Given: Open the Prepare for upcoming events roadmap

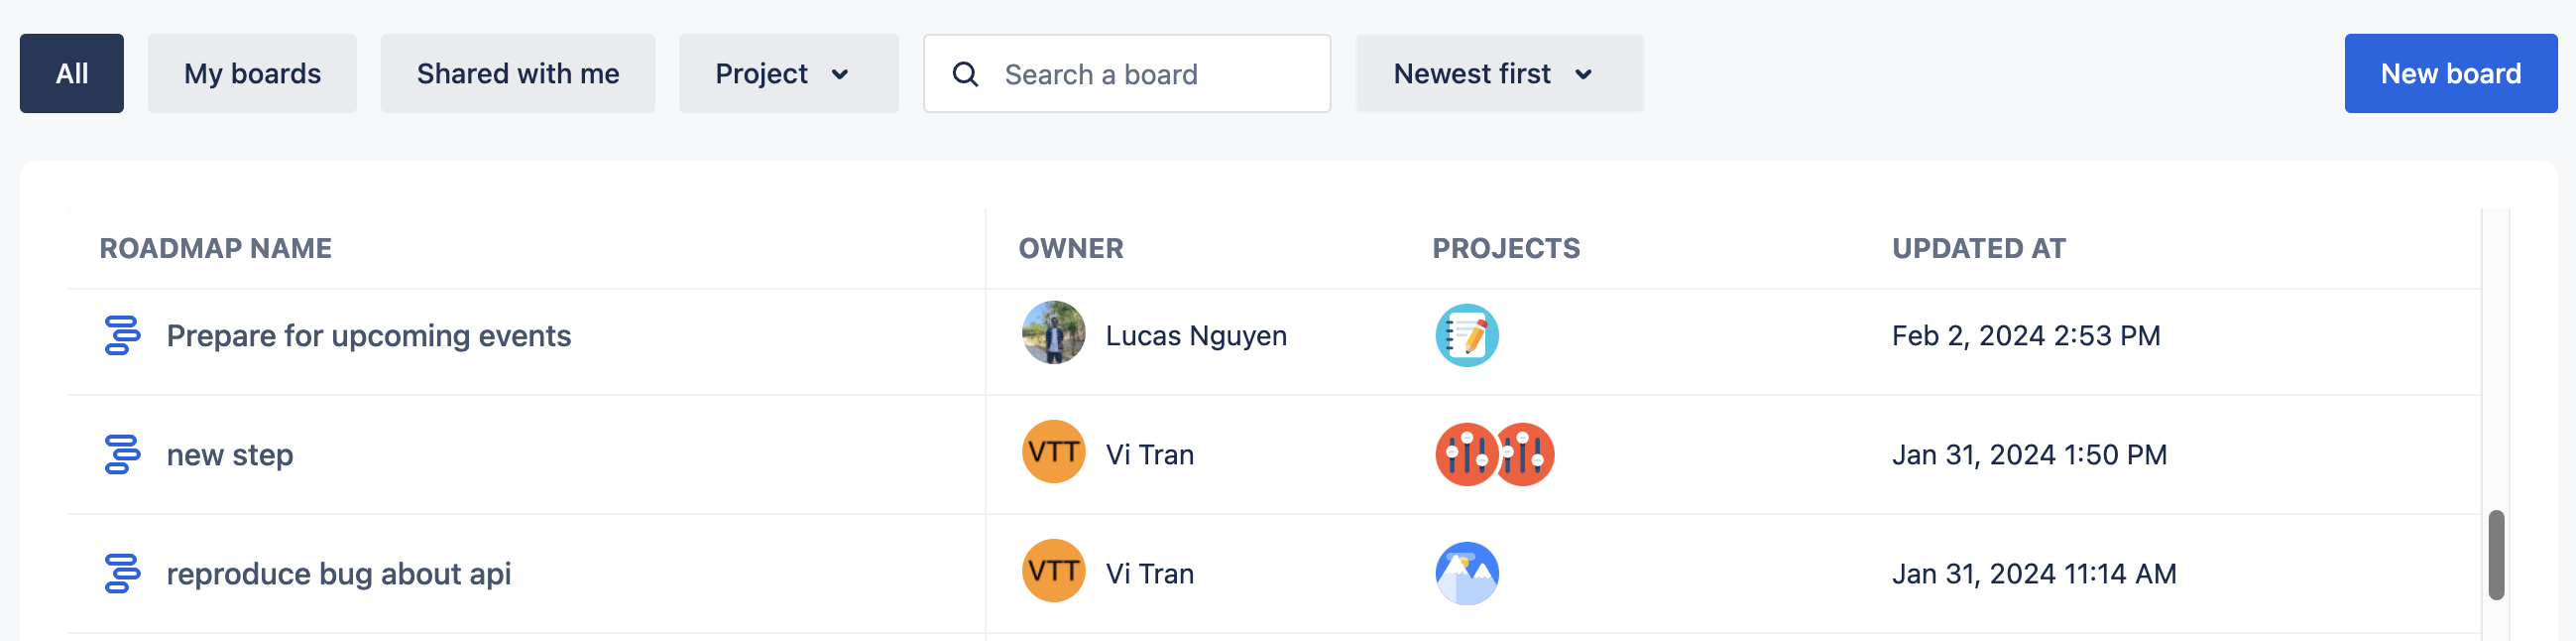Looking at the screenshot, I should coord(368,336).
